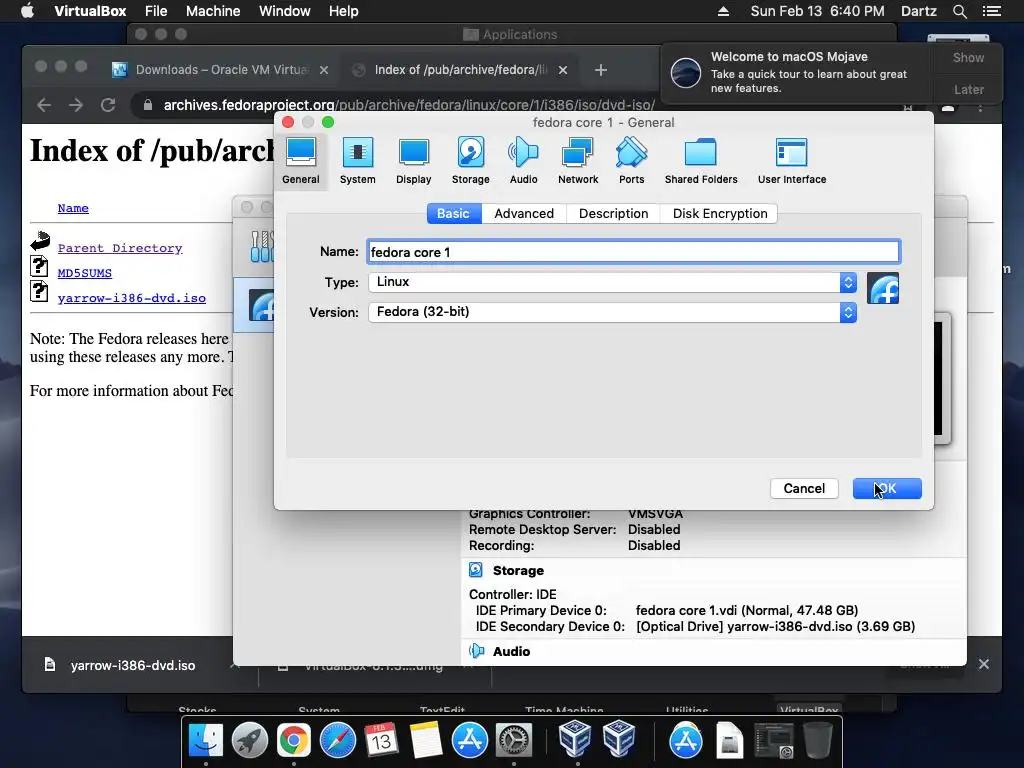Click the date and time in the menu bar
Image resolution: width=1024 pixels, height=768 pixels.
(817, 11)
